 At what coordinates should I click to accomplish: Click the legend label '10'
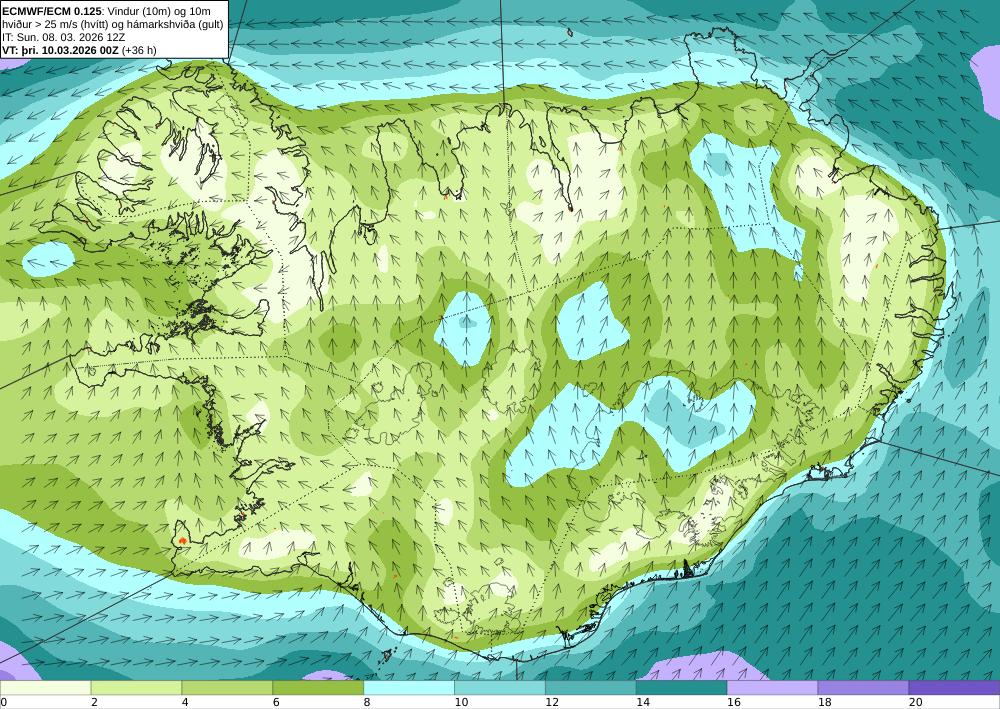[x=461, y=702]
